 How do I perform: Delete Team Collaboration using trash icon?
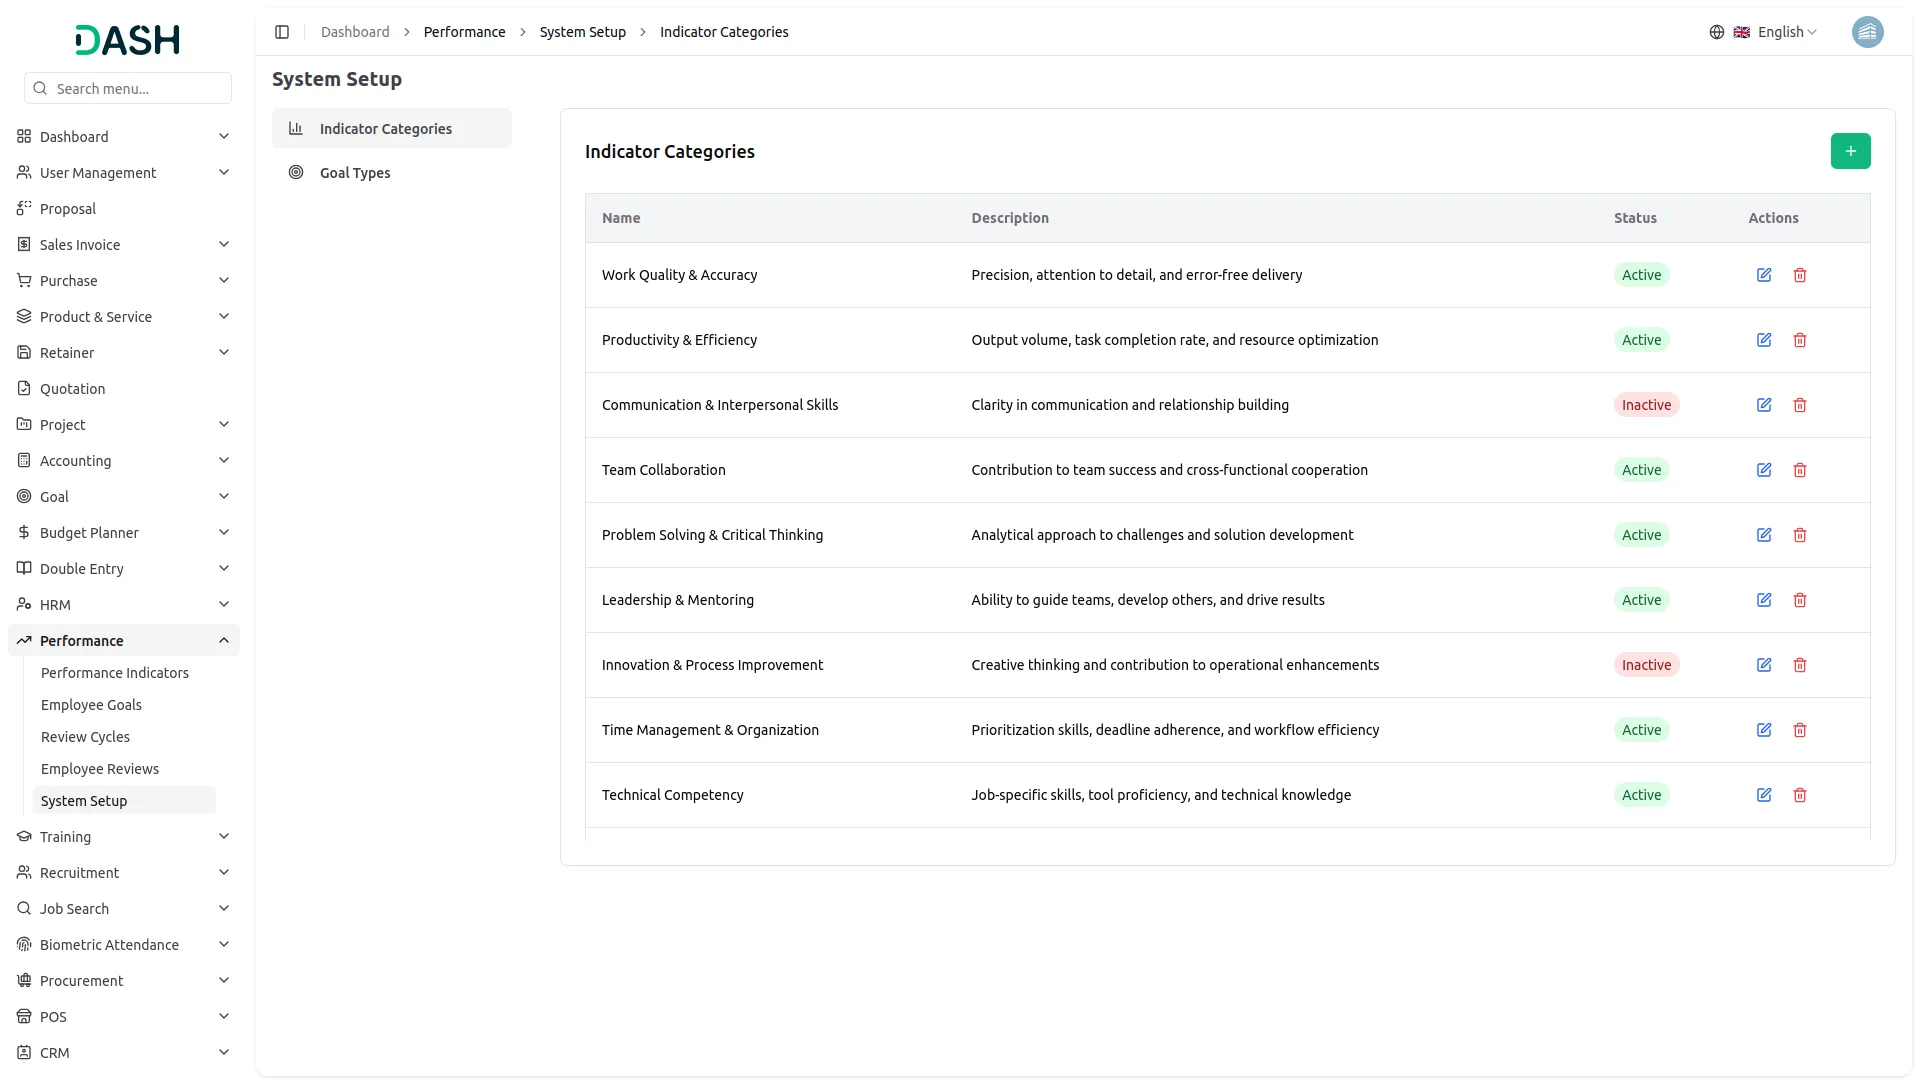(1800, 470)
